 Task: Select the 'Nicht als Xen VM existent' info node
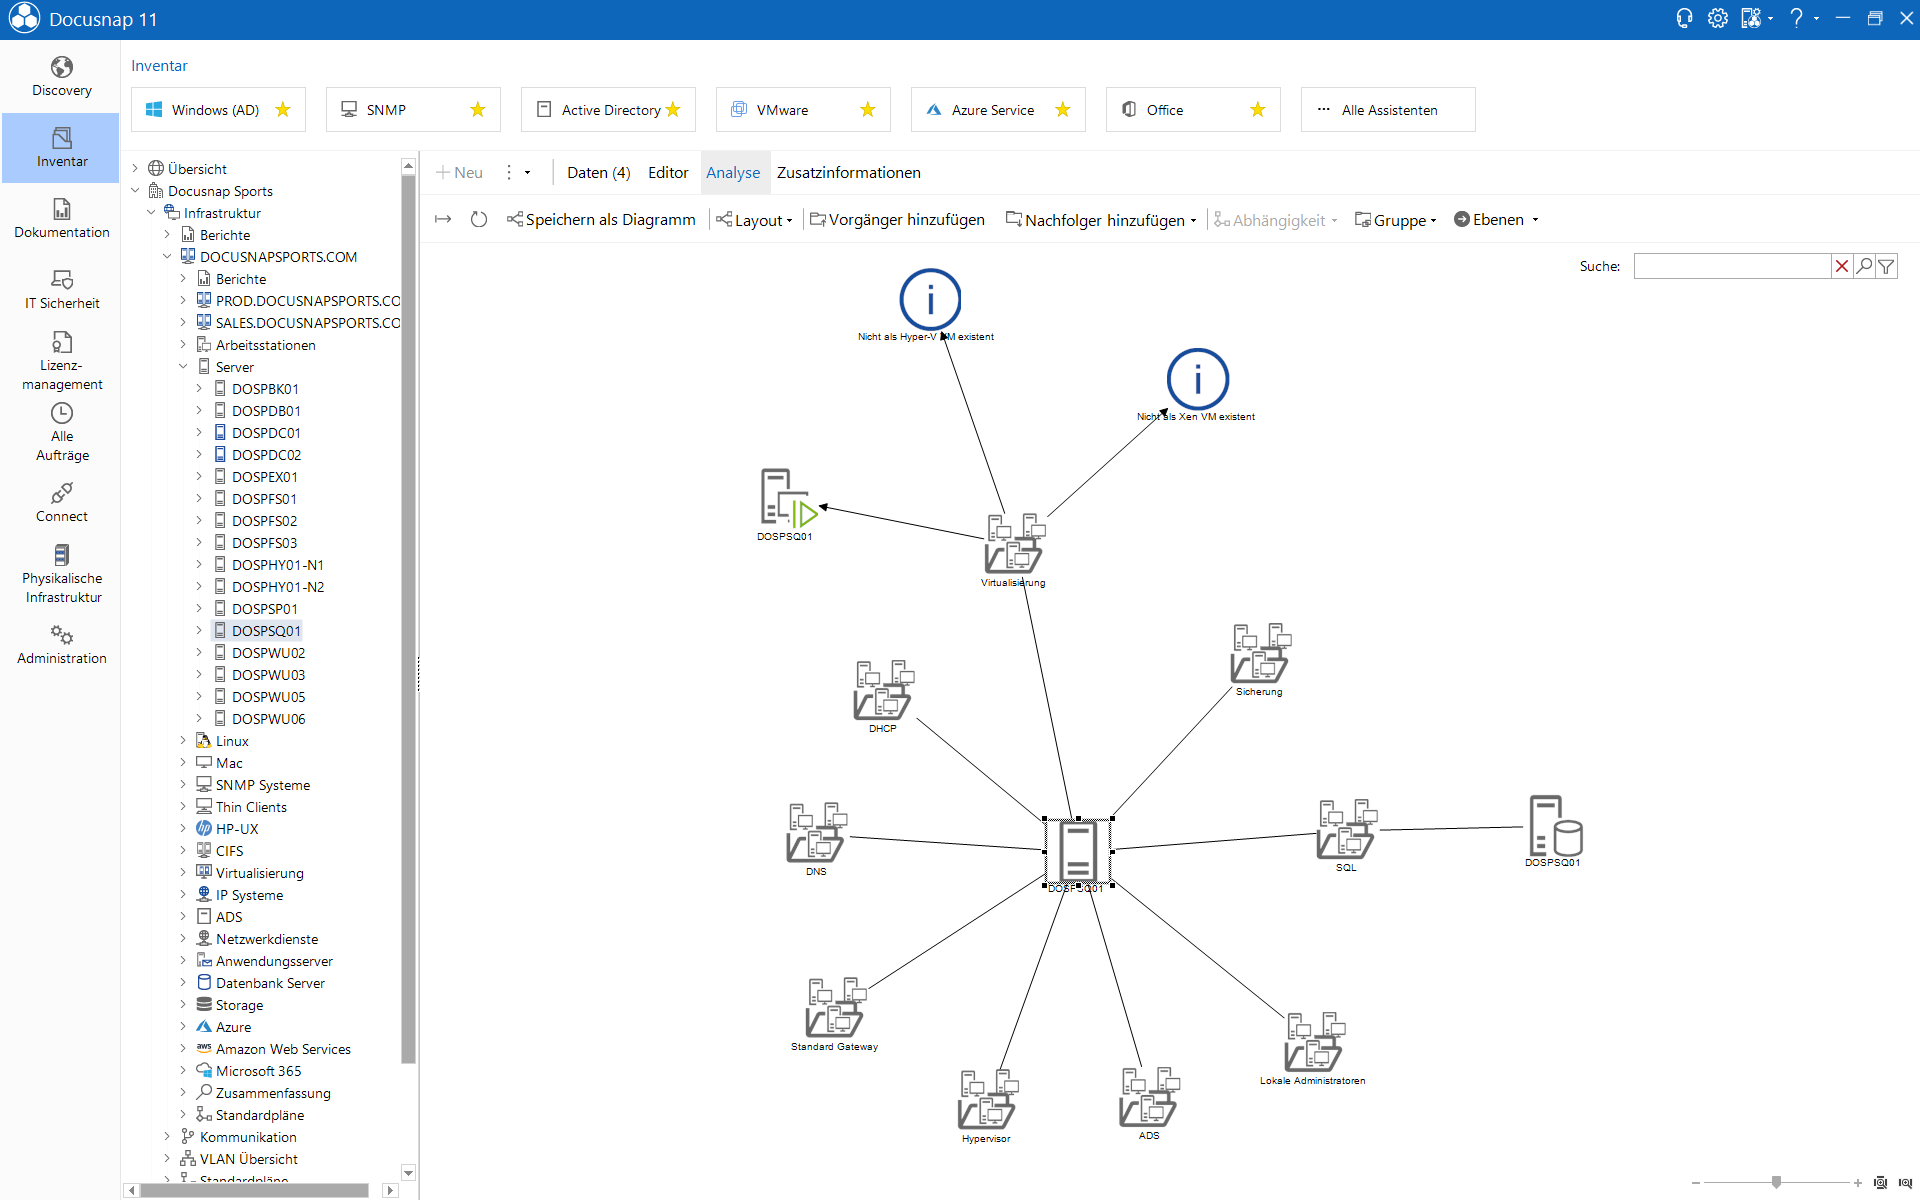point(1197,385)
